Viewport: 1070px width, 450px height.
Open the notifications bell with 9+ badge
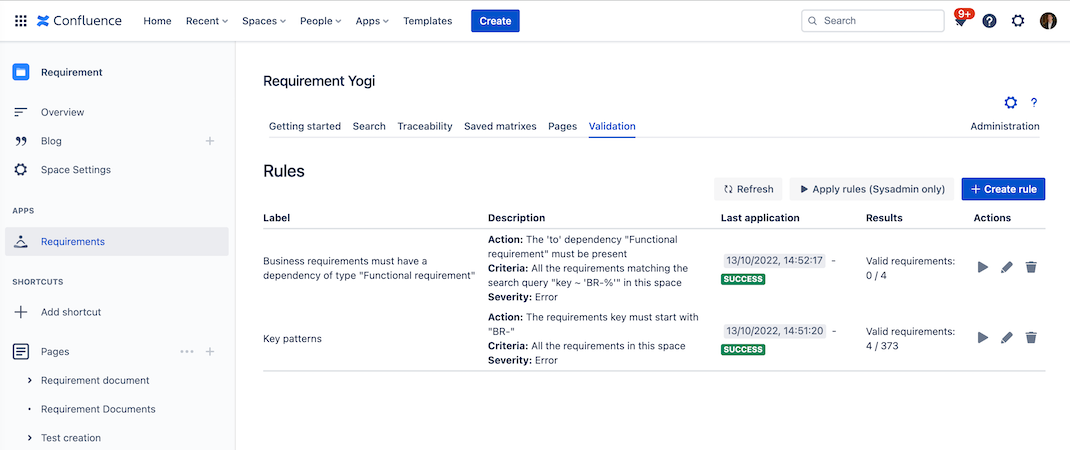click(961, 20)
